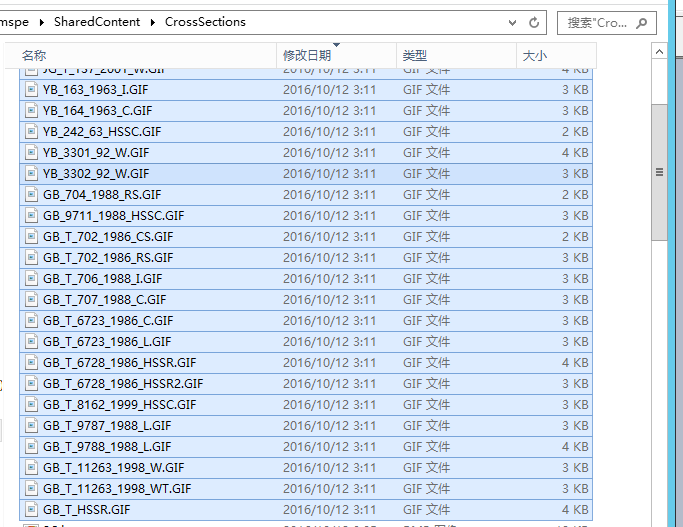This screenshot has width=683, height=527.
Task: Click the YB_163_1963_I.GIF file icon
Action: [x=31, y=90]
